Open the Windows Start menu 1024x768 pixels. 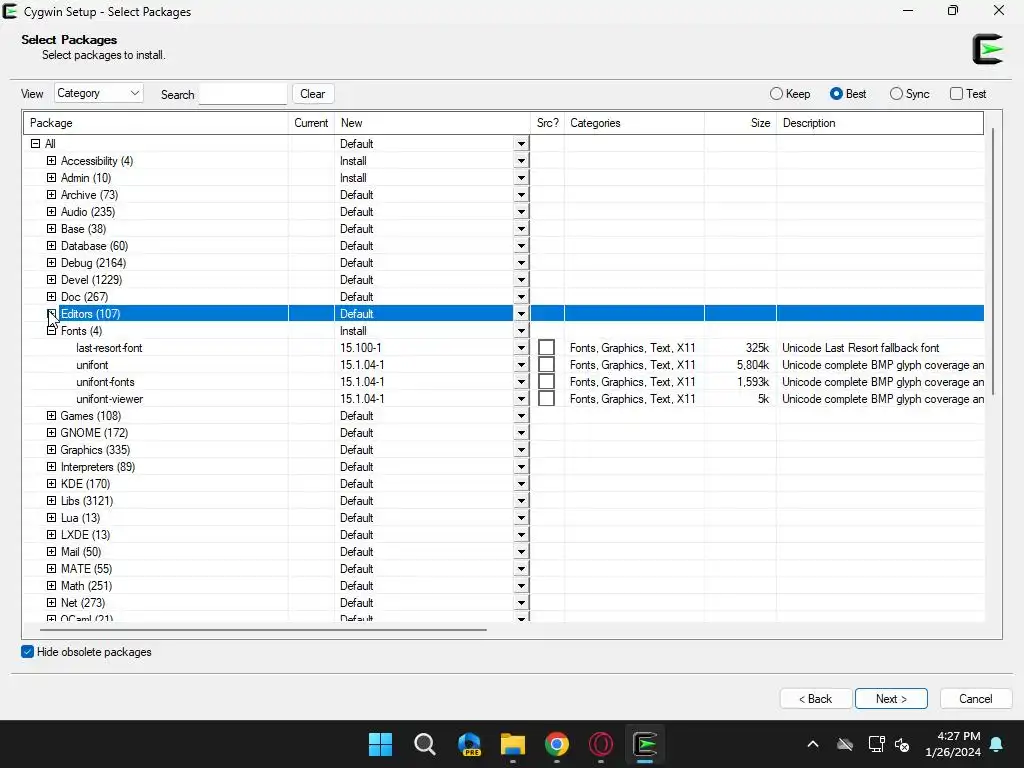pyautogui.click(x=380, y=744)
